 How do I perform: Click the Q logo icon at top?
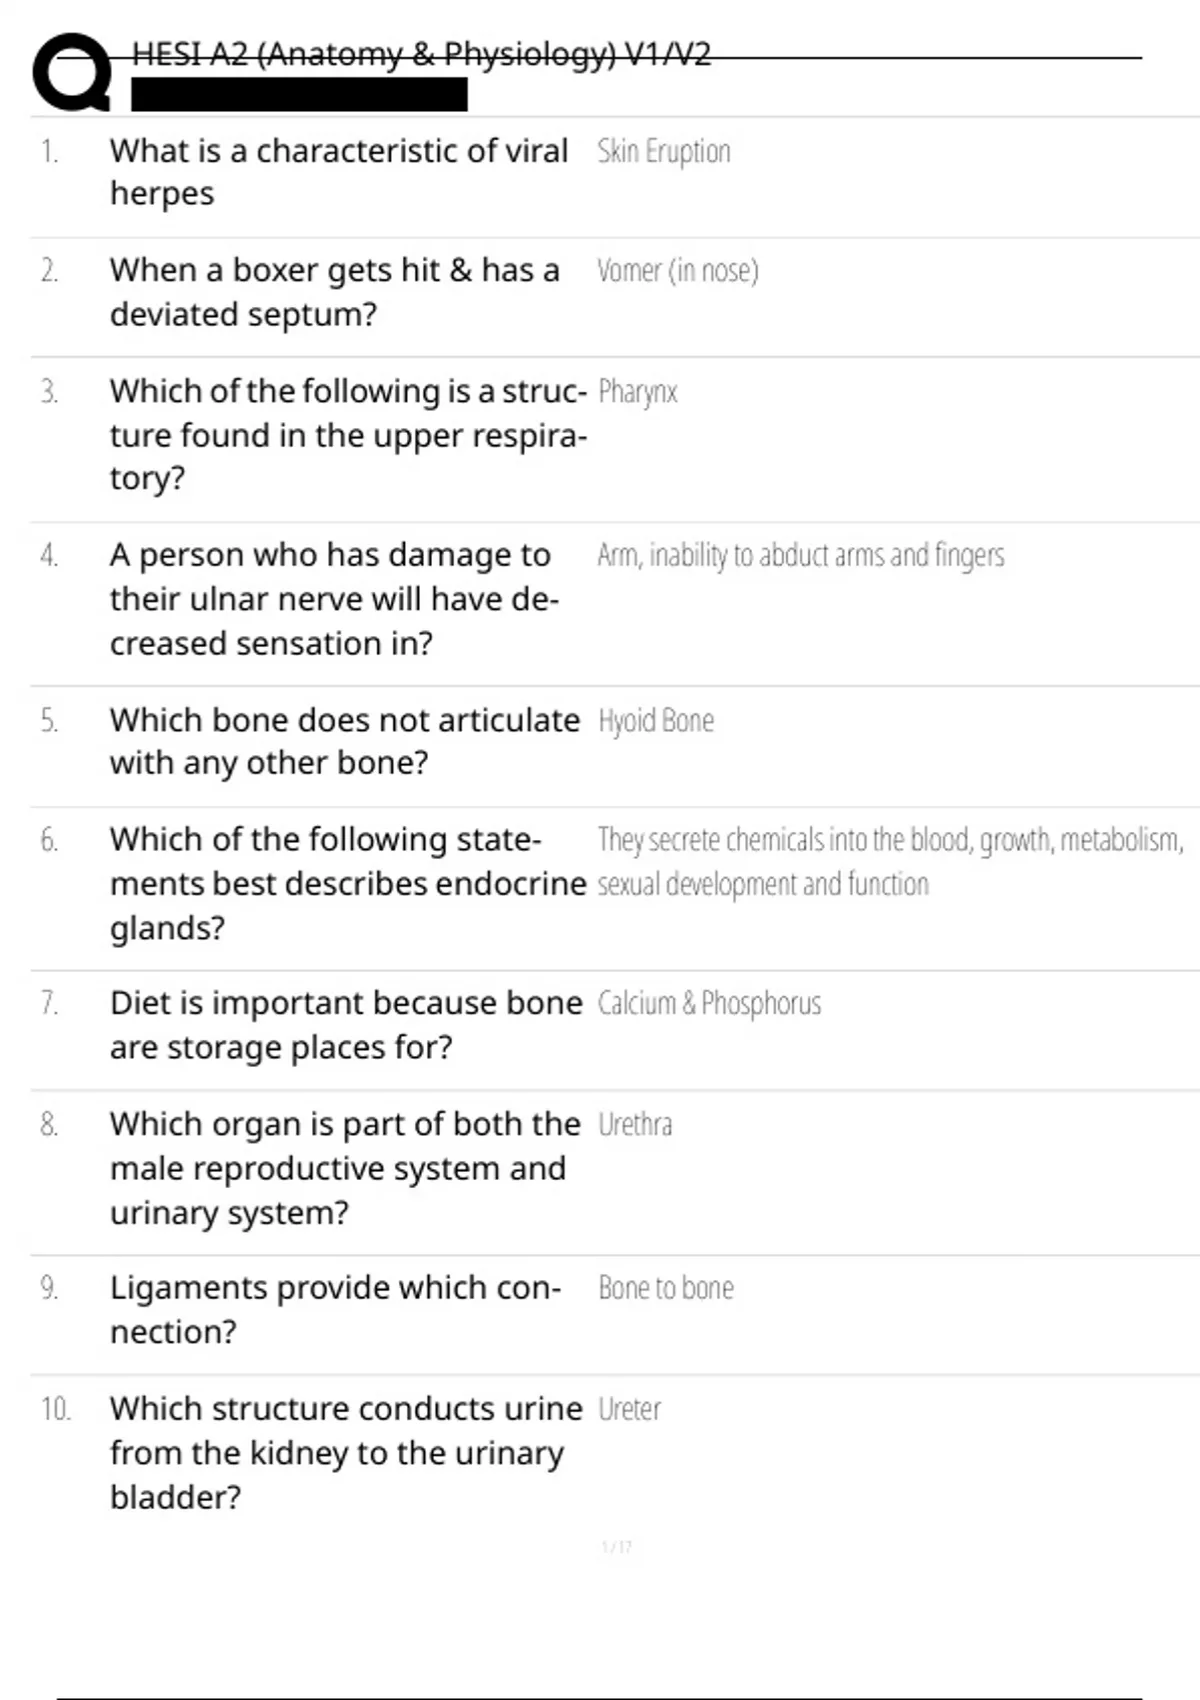[x=72, y=72]
